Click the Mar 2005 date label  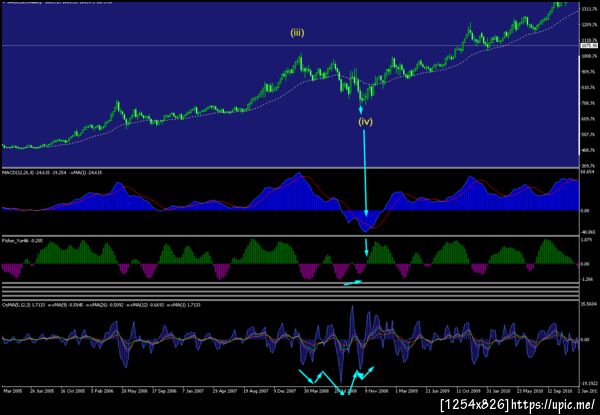point(13,391)
